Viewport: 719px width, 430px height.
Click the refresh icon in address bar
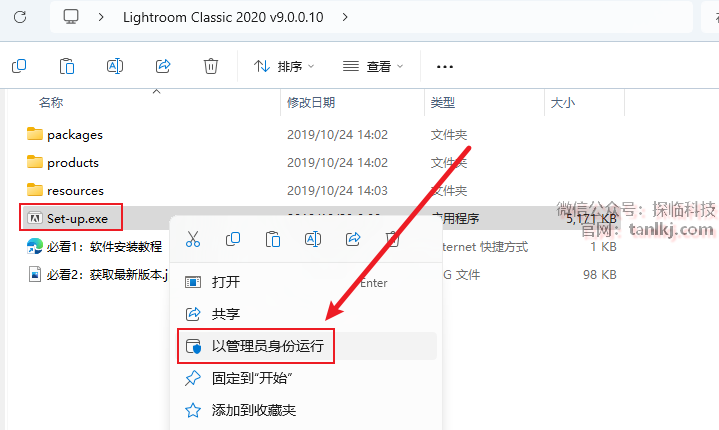click(20, 17)
